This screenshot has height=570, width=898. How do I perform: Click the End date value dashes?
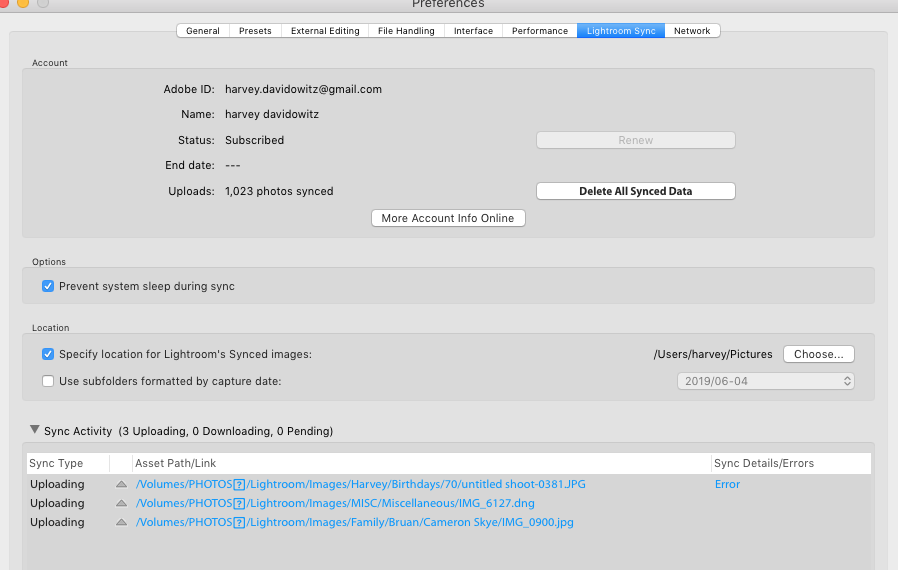click(x=233, y=166)
